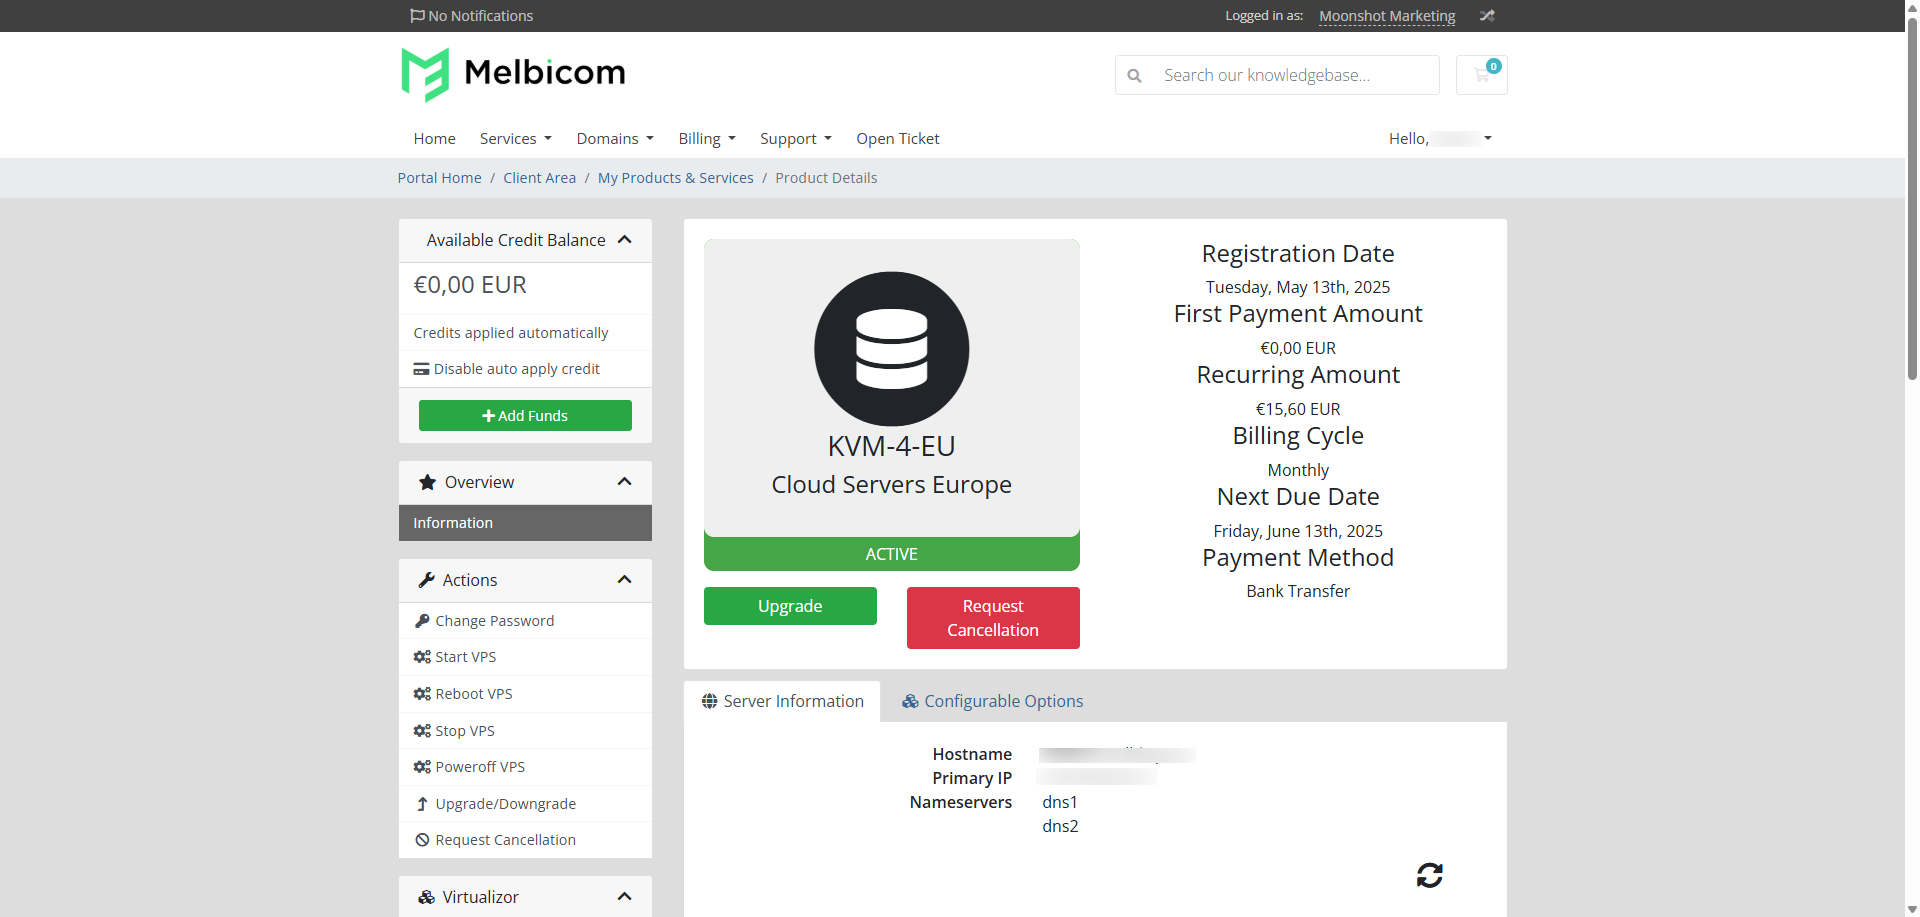This screenshot has height=917, width=1920.
Task: Click the gears icon beside Poweroff VPS
Action: coord(422,767)
